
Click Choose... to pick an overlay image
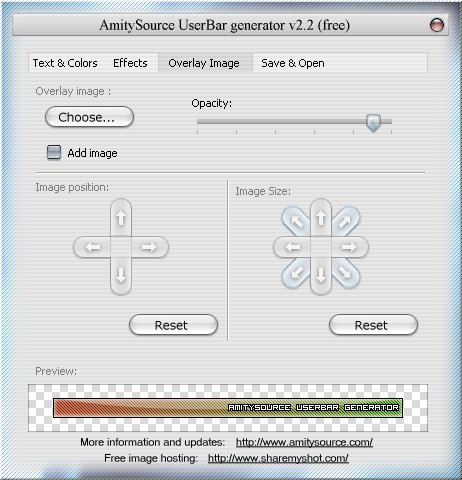pyautogui.click(x=89, y=117)
